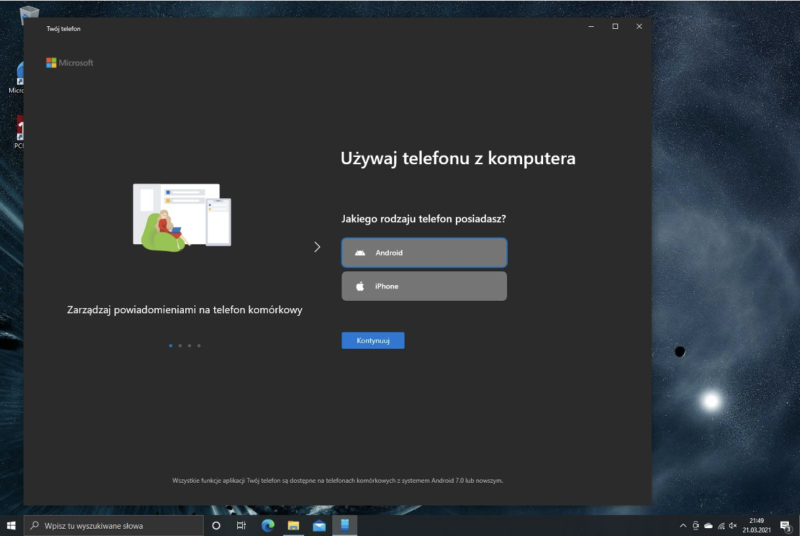Open File Explorer from the taskbar

click(294, 525)
